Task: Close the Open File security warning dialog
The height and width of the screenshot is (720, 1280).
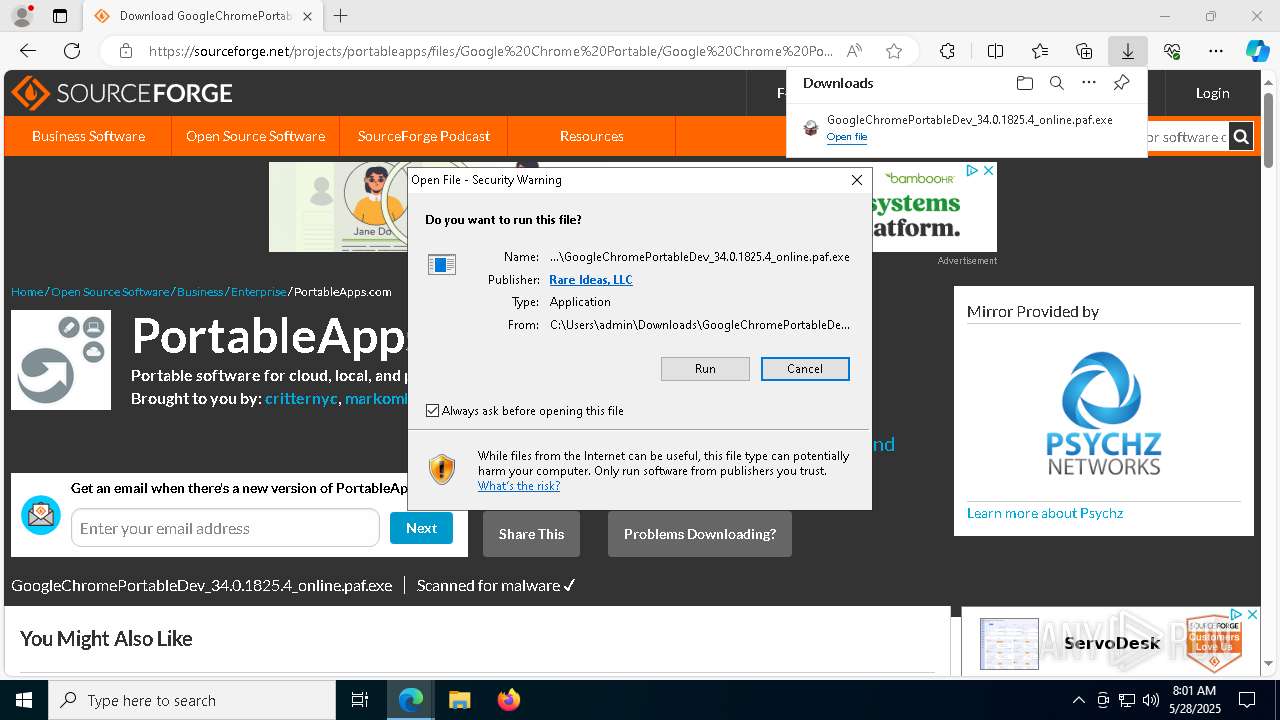Action: click(x=857, y=180)
